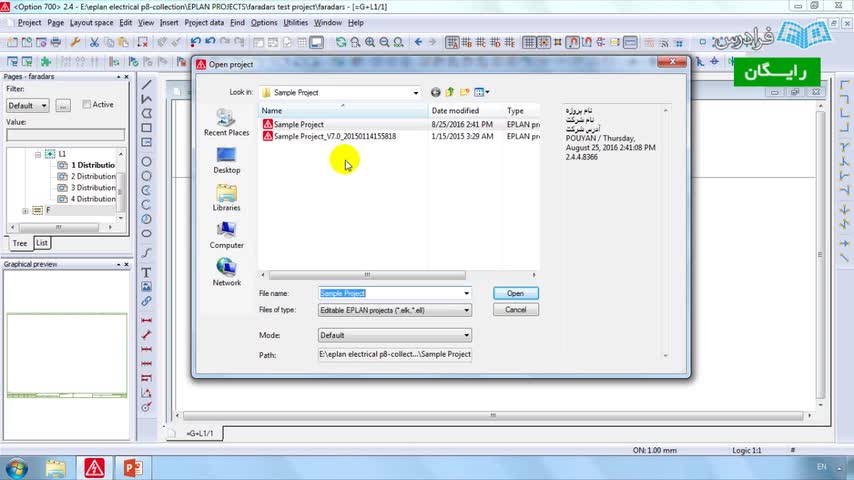Select the Hyperlink tool icon
This screenshot has height=480, width=854.
point(147,301)
